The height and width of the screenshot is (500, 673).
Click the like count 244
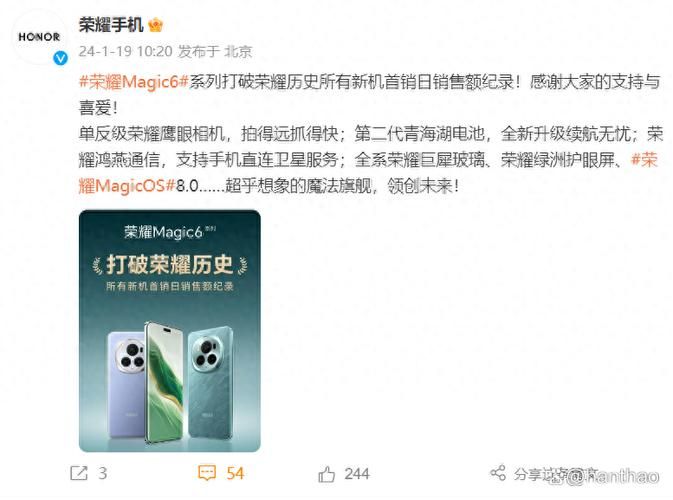tap(356, 474)
